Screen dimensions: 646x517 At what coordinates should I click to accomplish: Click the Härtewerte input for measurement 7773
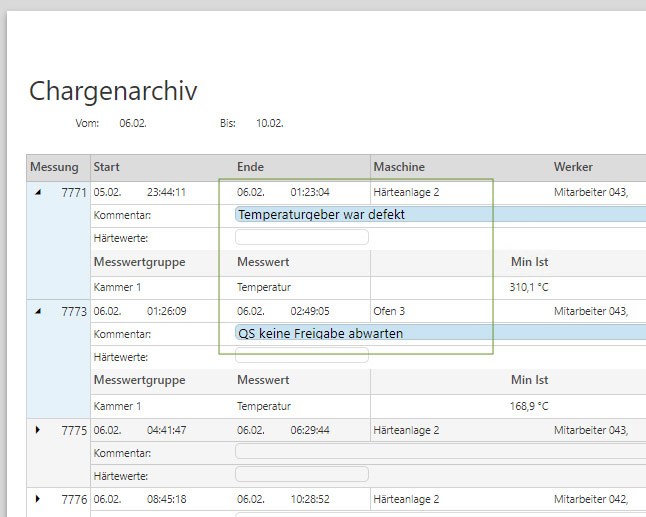pyautogui.click(x=302, y=357)
